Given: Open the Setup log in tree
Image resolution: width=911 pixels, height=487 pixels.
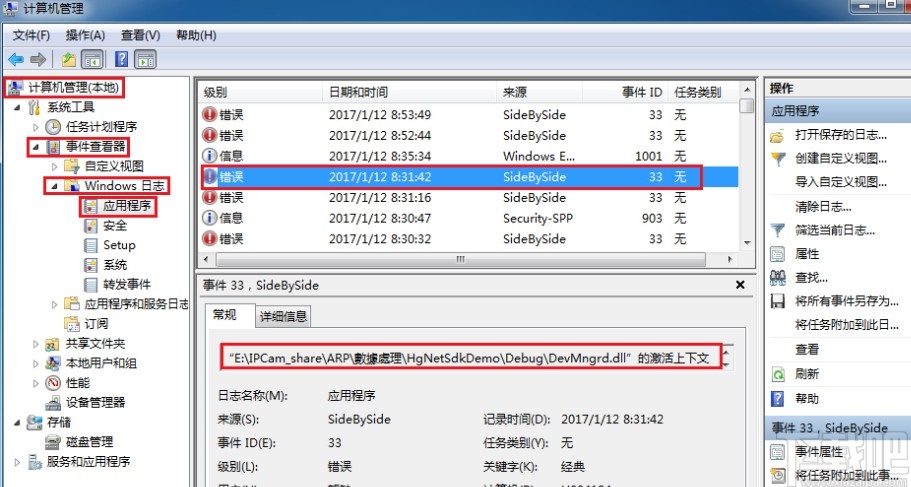Looking at the screenshot, I should tap(119, 245).
